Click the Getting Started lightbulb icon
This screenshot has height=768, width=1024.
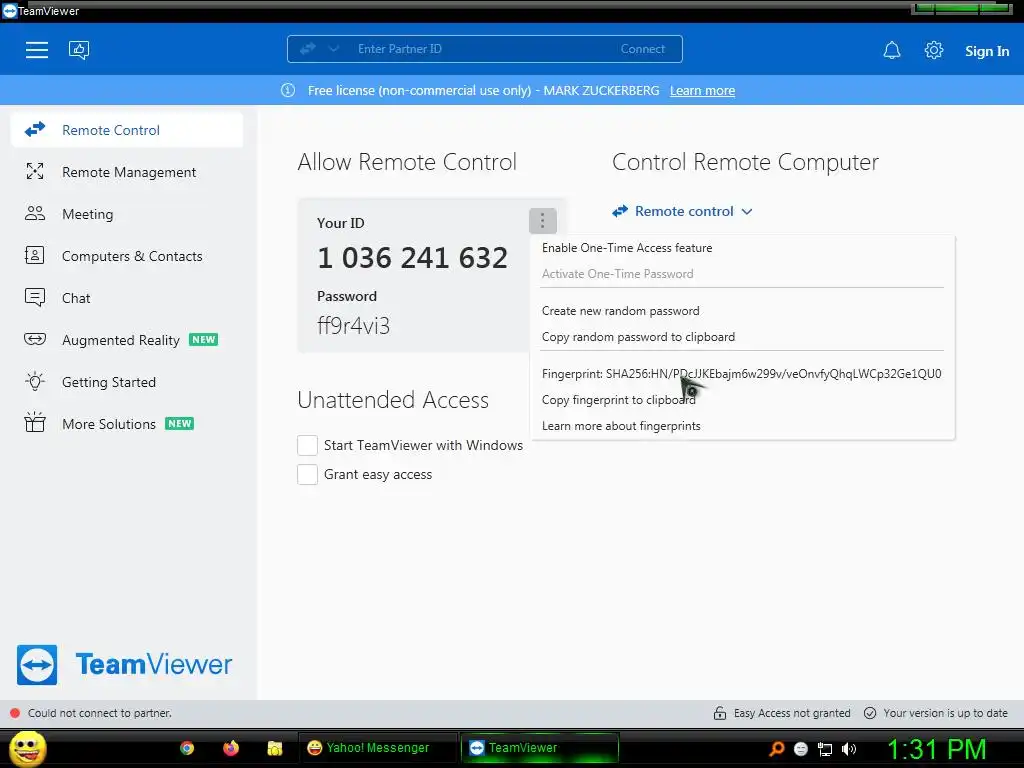point(35,381)
